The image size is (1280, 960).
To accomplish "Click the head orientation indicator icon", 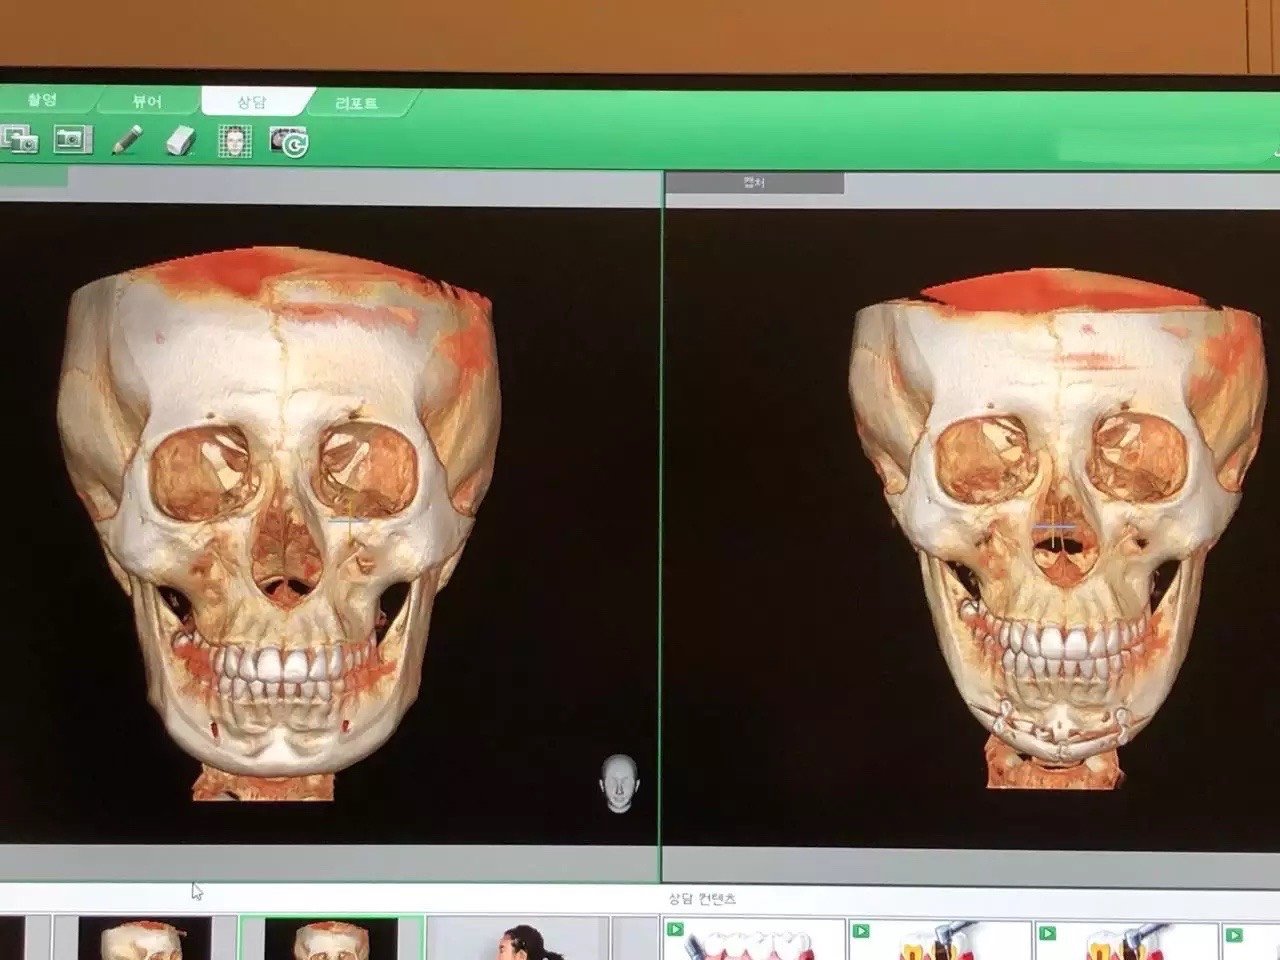I will (619, 782).
